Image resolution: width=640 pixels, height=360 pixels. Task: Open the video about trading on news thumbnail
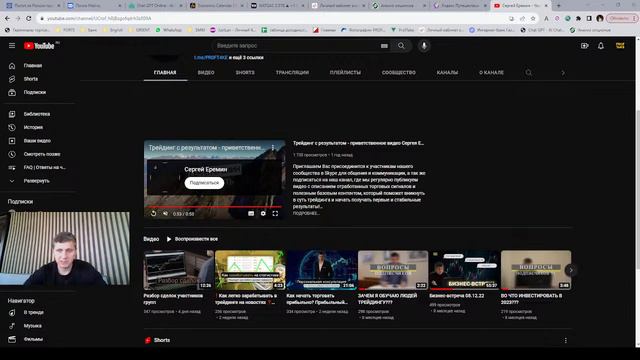click(x=250, y=270)
